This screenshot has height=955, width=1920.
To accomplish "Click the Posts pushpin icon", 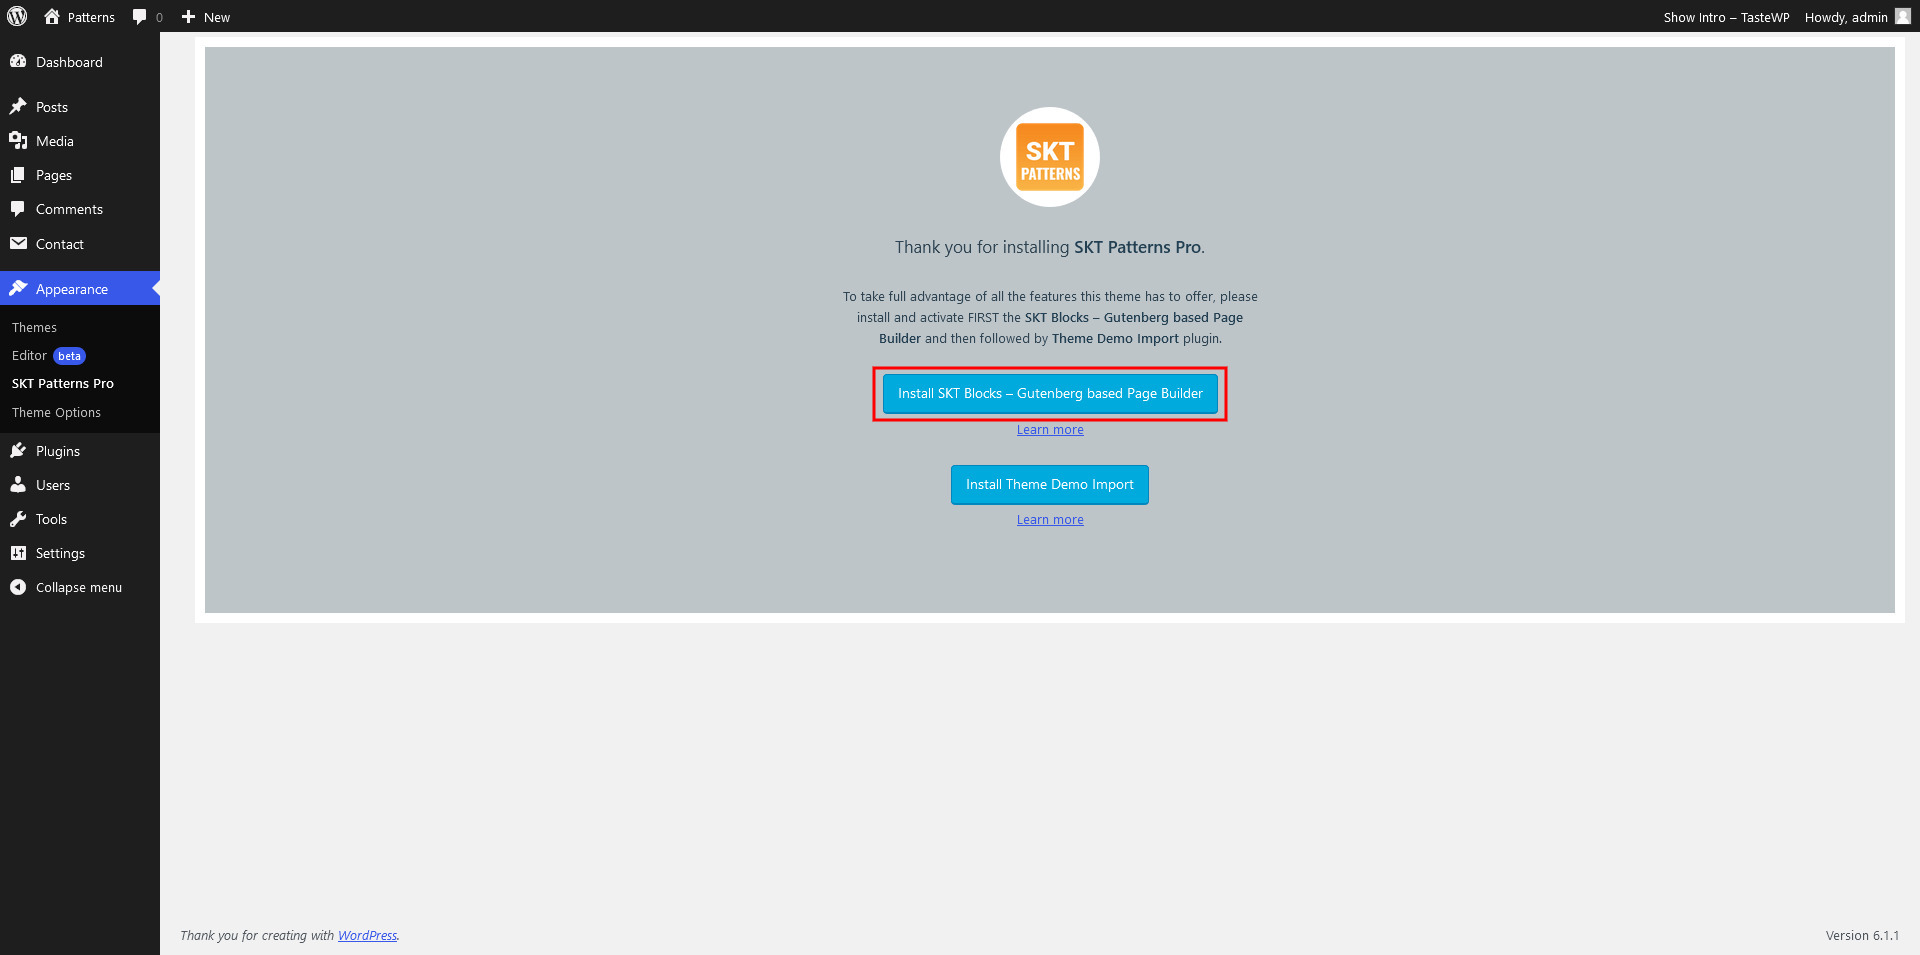I will point(18,106).
